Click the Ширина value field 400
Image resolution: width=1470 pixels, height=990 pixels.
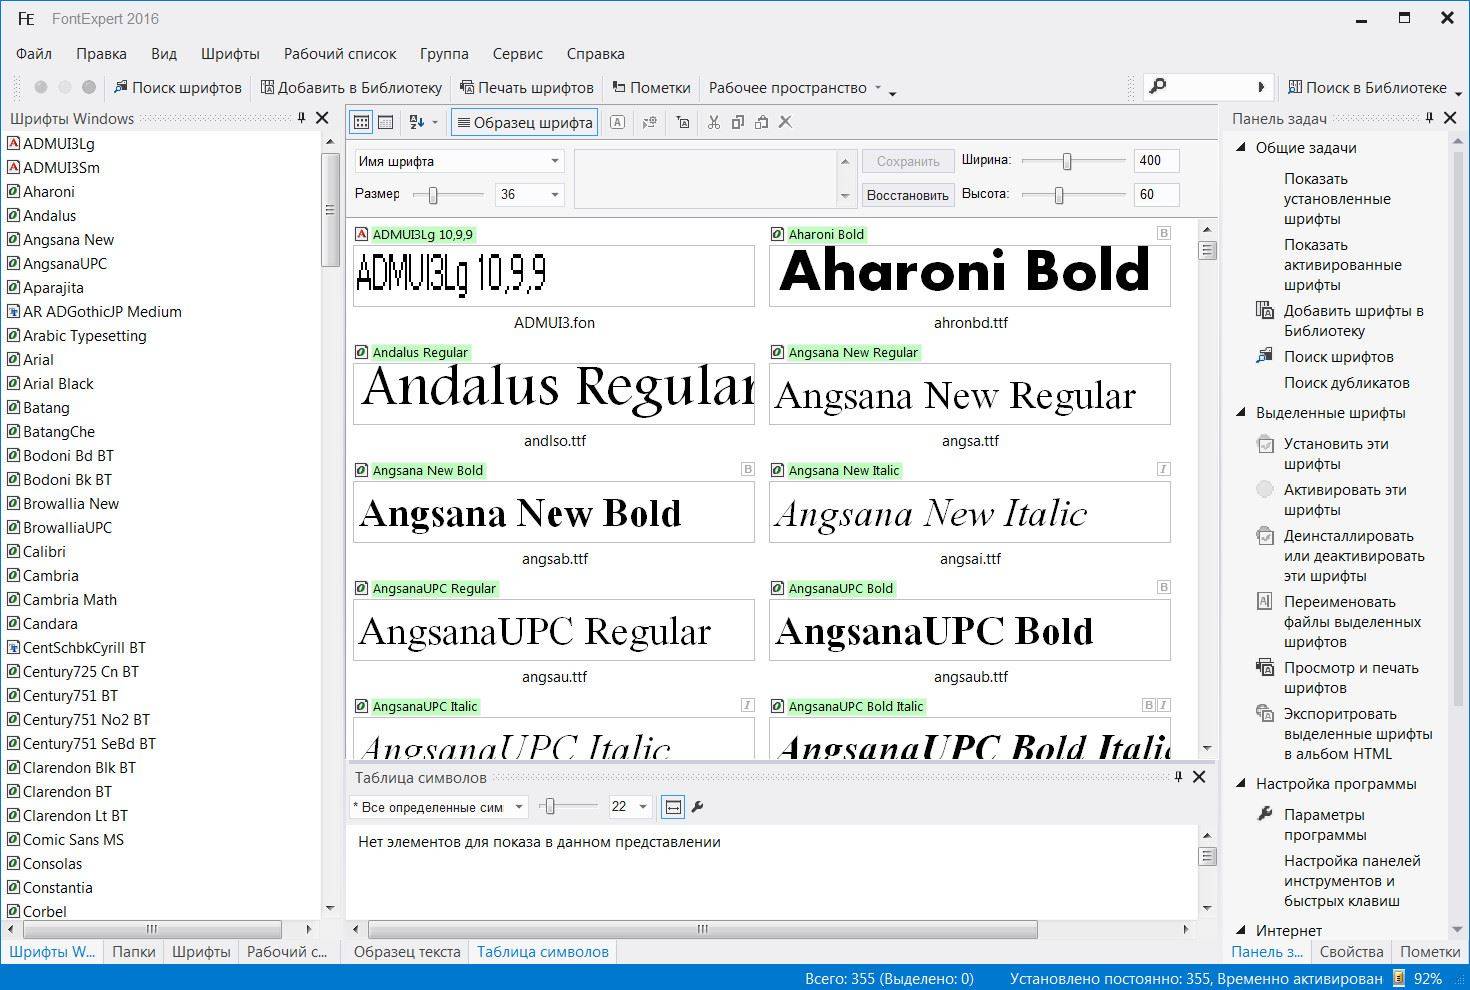(1157, 161)
